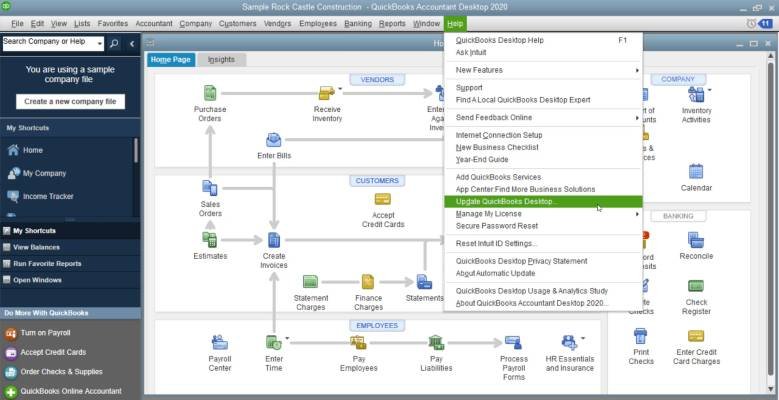
Task: Open the reminders clock icon
Action: pyautogui.click(x=751, y=24)
